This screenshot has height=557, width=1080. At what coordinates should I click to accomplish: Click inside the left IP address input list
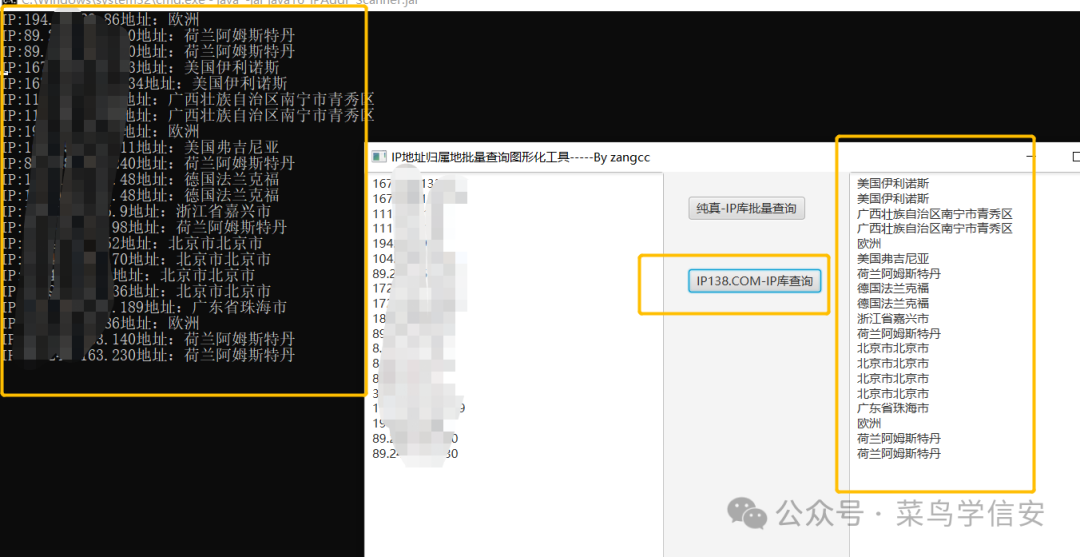point(514,365)
